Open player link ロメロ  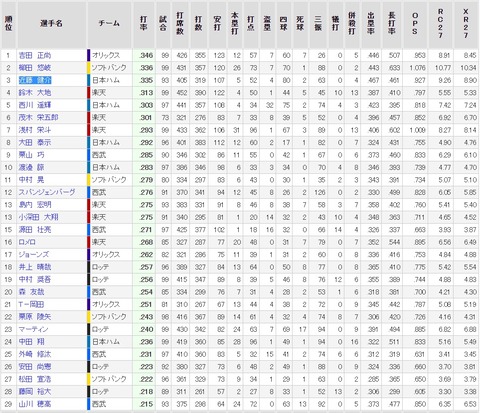click(27, 242)
